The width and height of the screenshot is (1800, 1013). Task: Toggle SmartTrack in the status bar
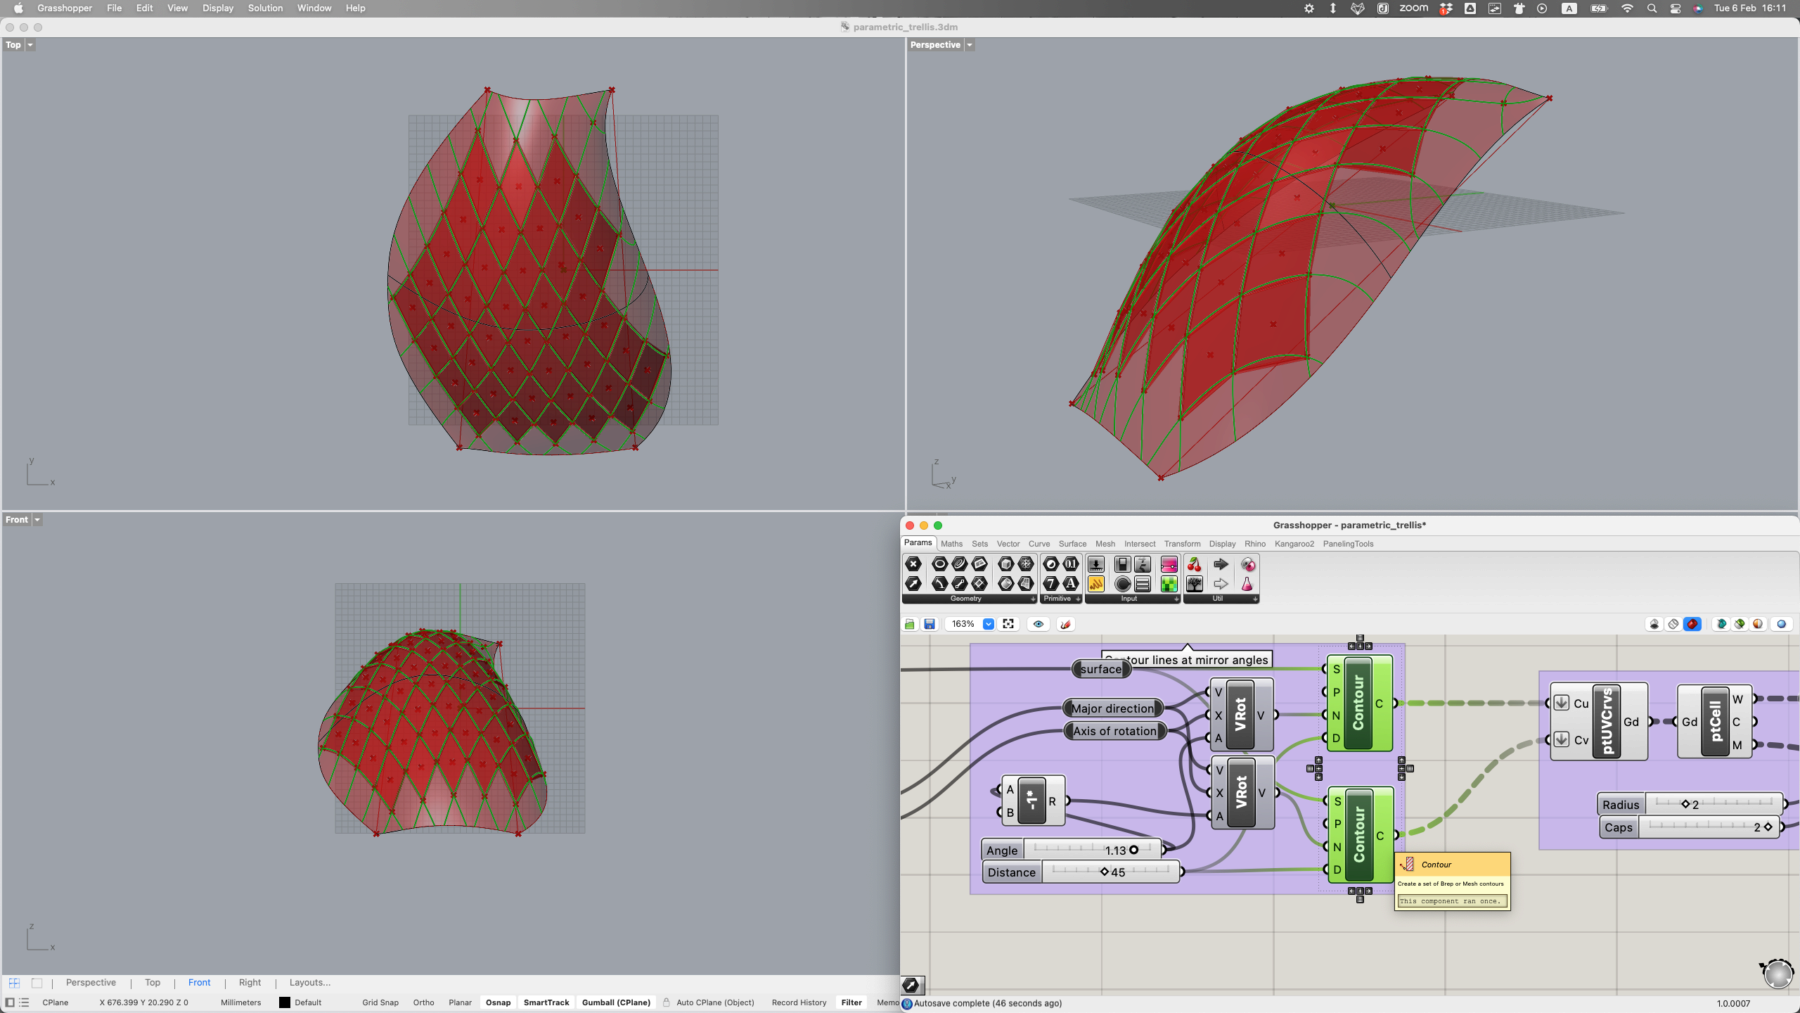[x=546, y=1002]
